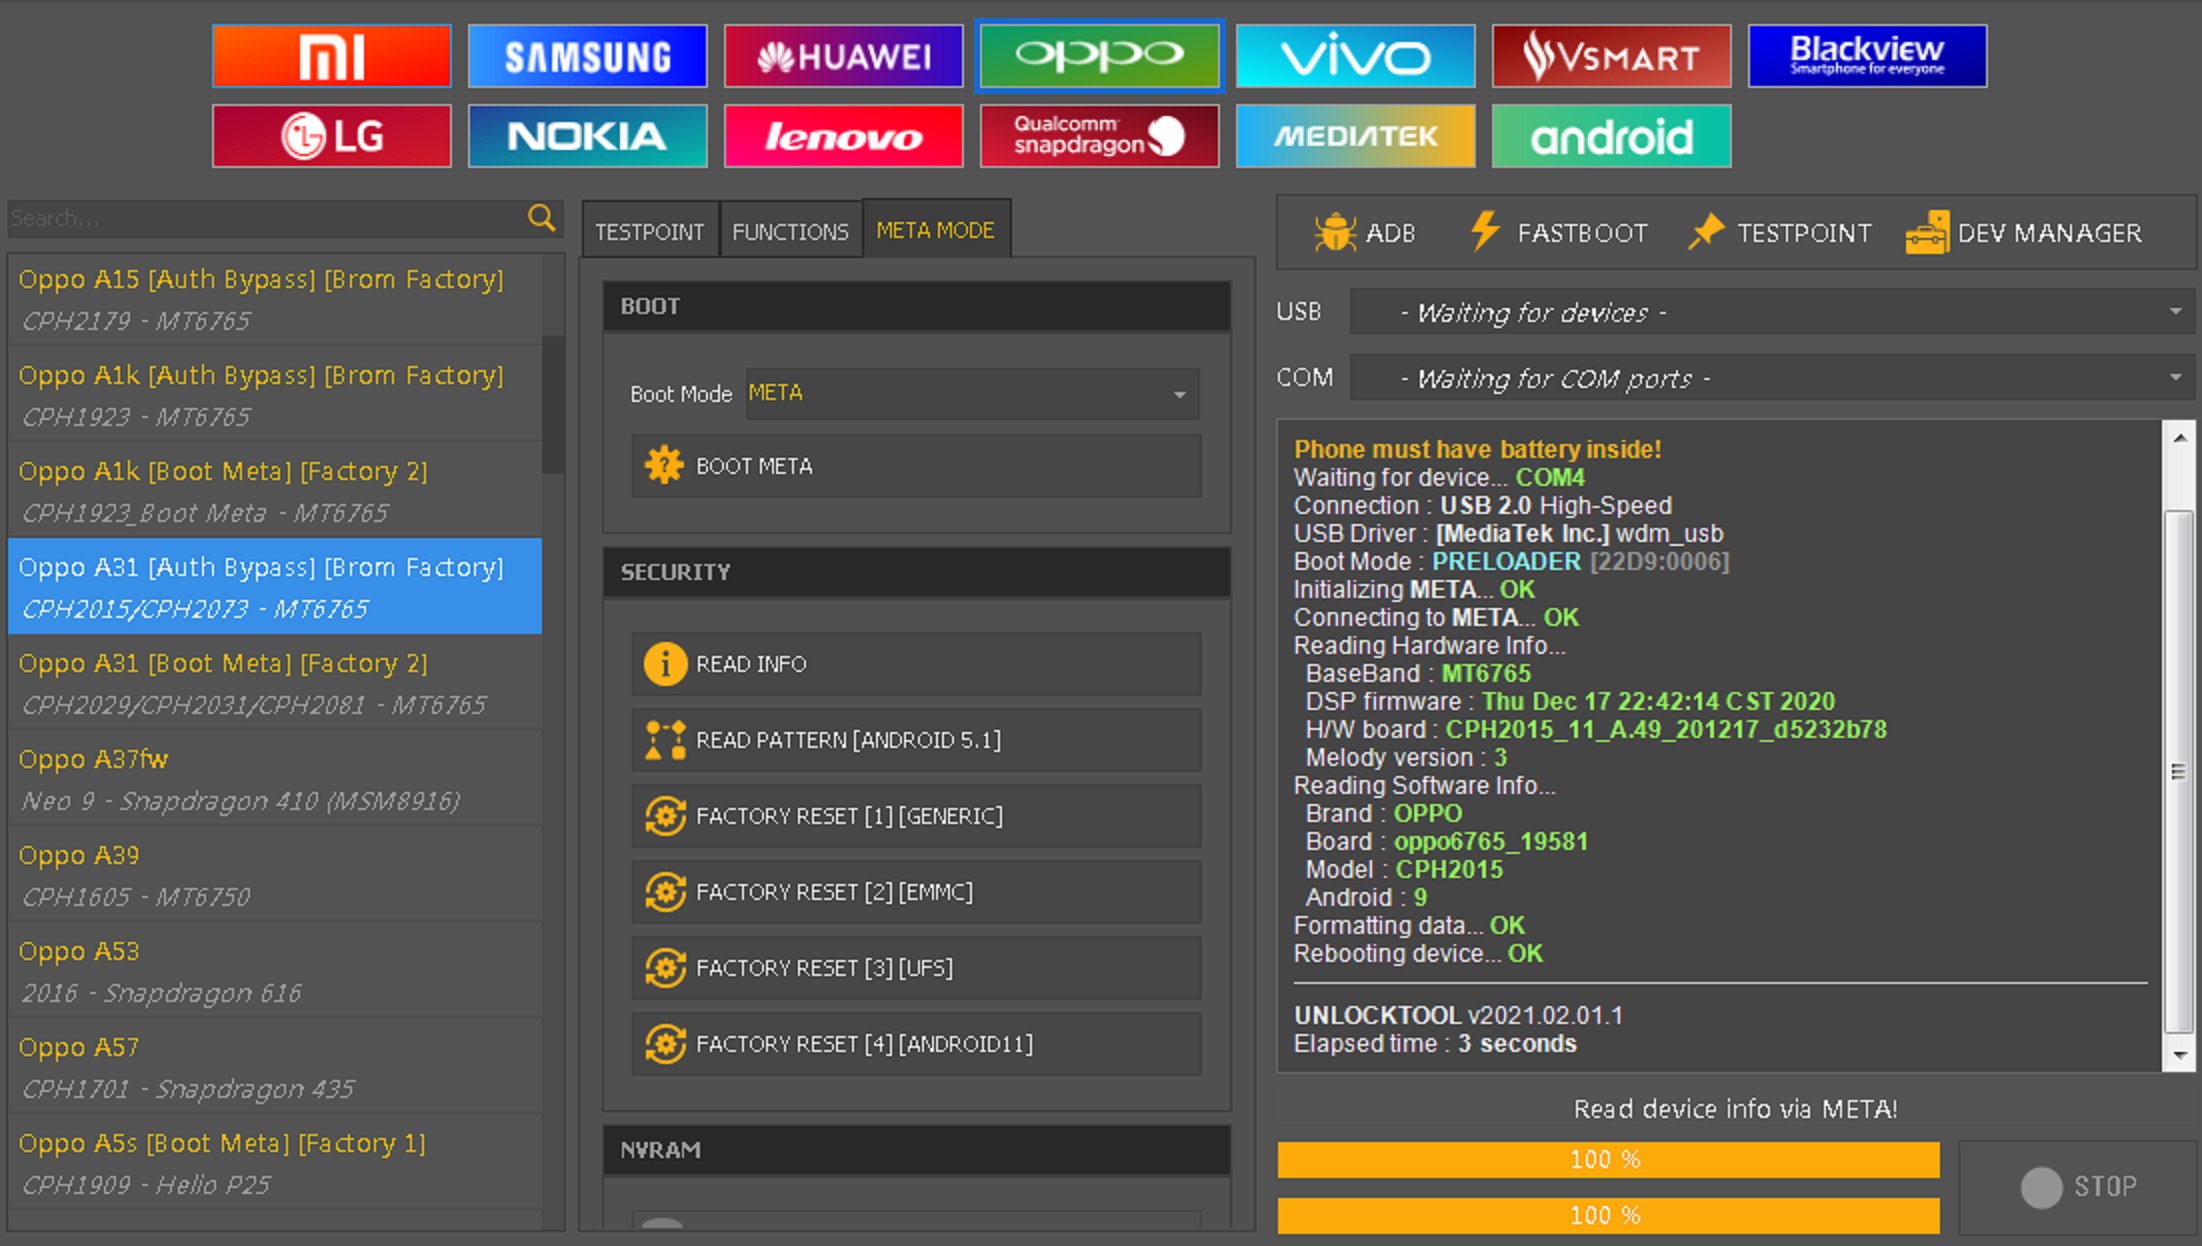Click the model list scrollbar thumb
The width and height of the screenshot is (2202, 1246).
553,404
